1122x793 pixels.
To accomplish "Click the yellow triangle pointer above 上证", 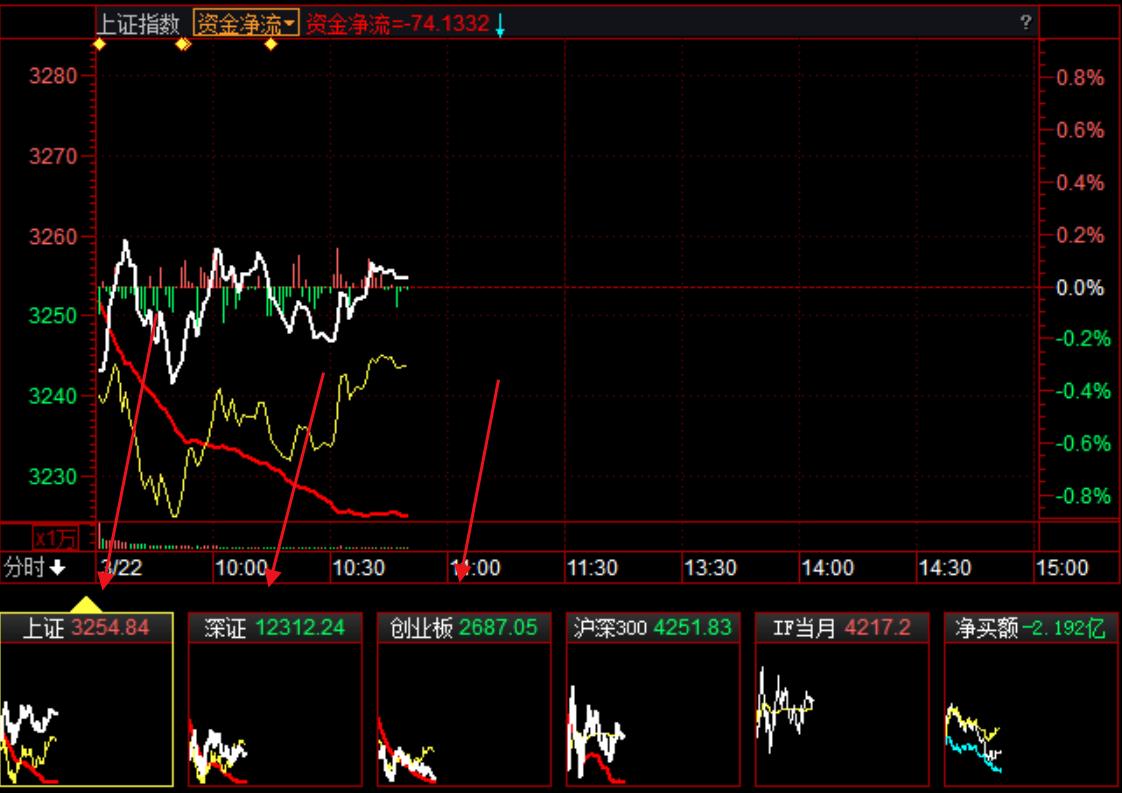I will point(87,604).
